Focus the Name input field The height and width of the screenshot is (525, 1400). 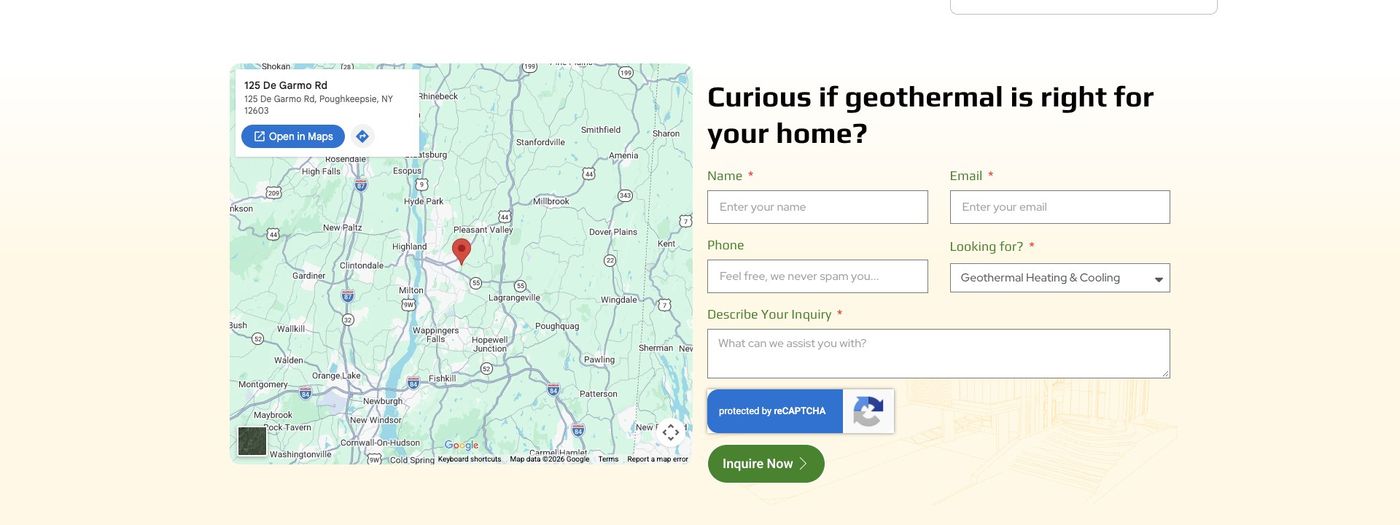point(817,207)
